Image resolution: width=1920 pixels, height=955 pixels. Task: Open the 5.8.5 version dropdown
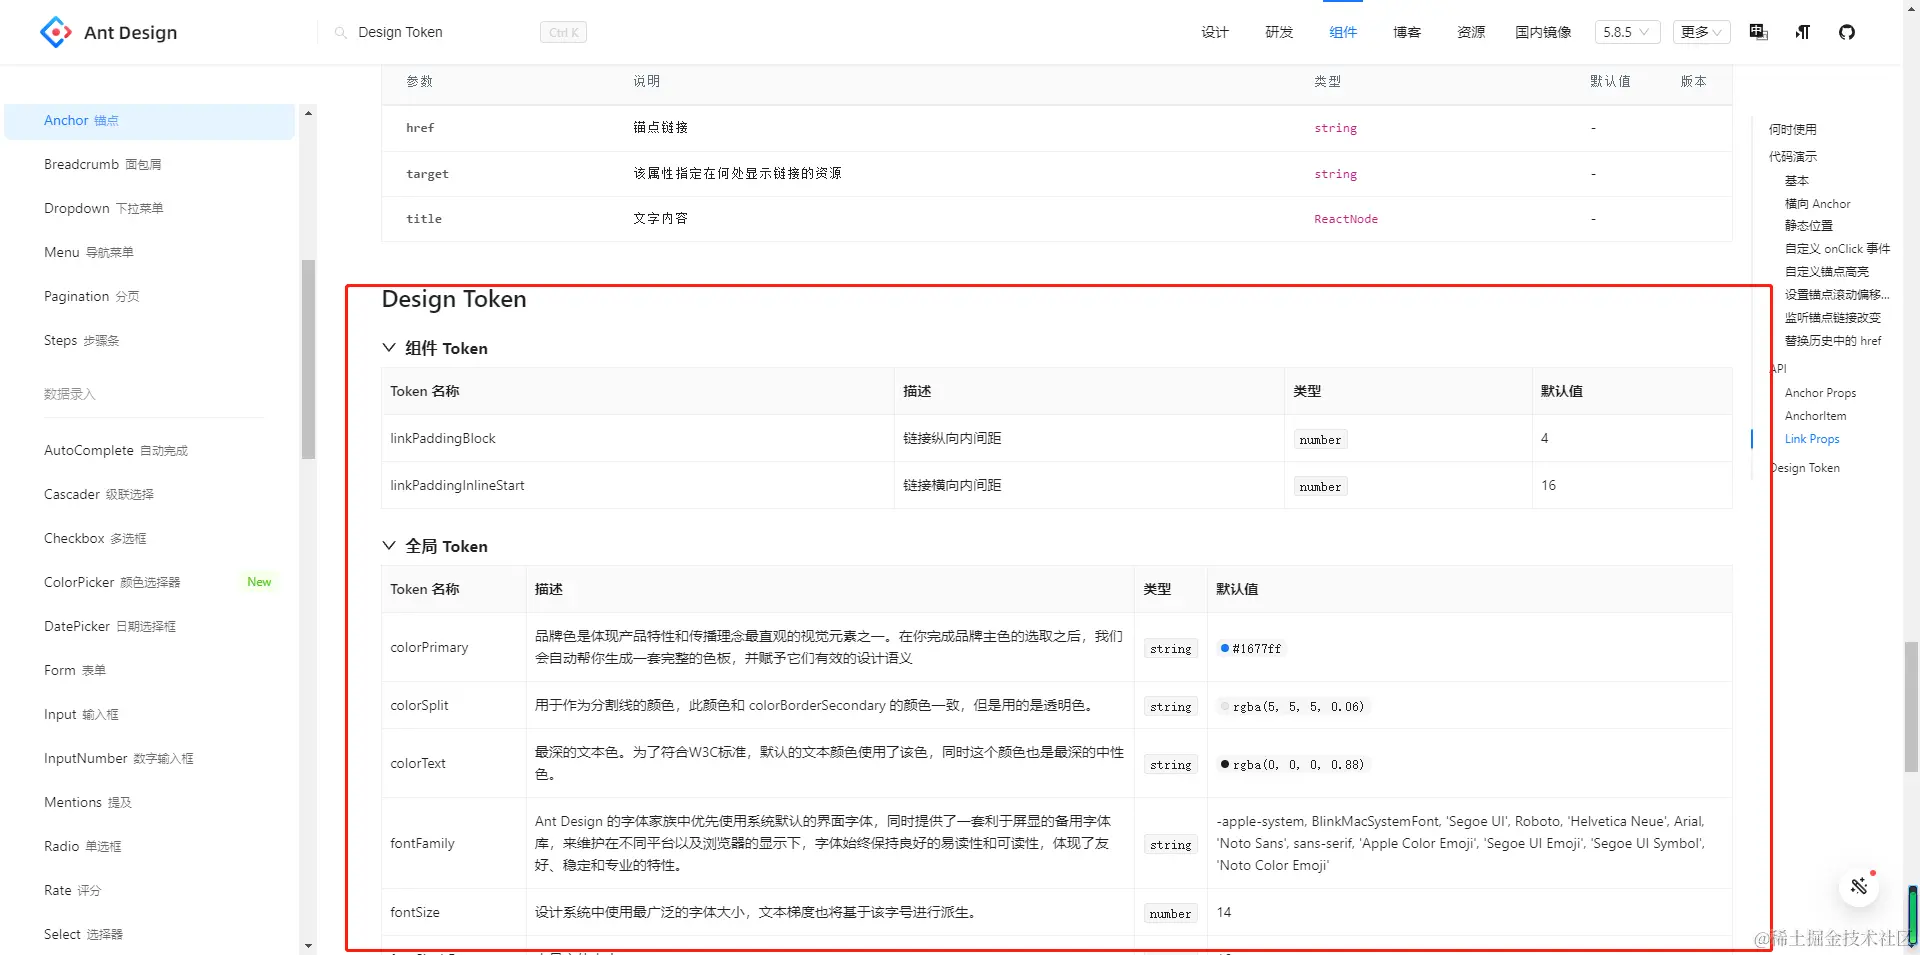tap(1626, 32)
